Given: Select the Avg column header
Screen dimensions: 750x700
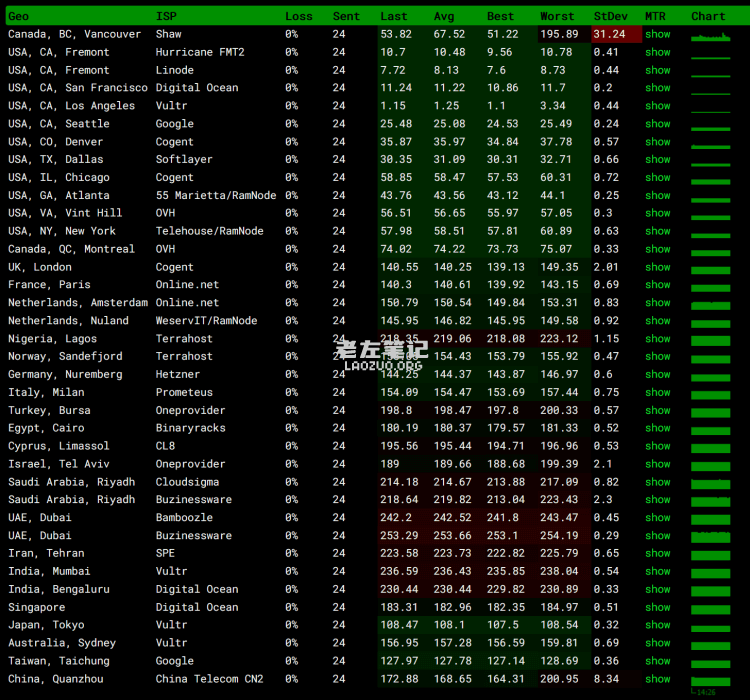Looking at the screenshot, I should (x=444, y=16).
